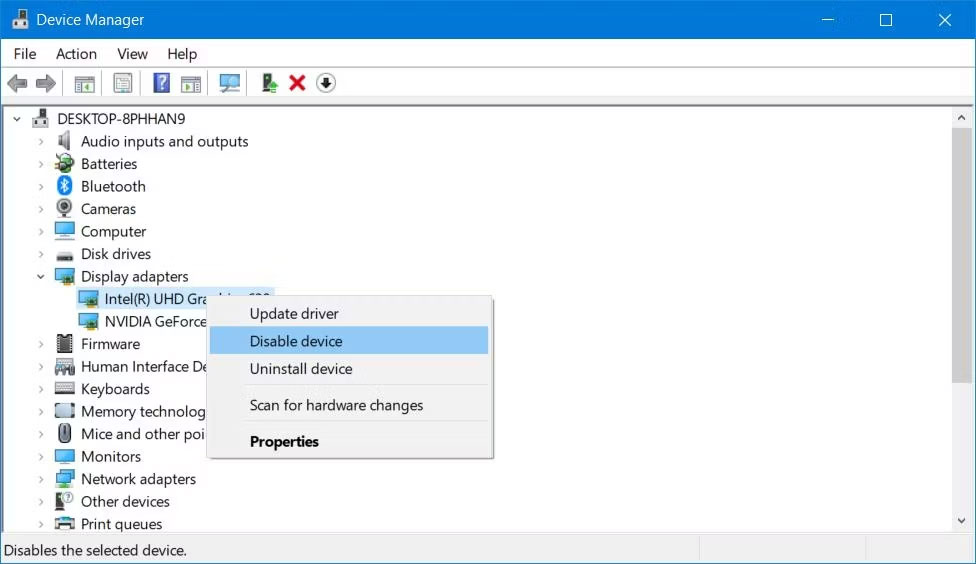Expand Audio inputs and outputs

[41, 141]
